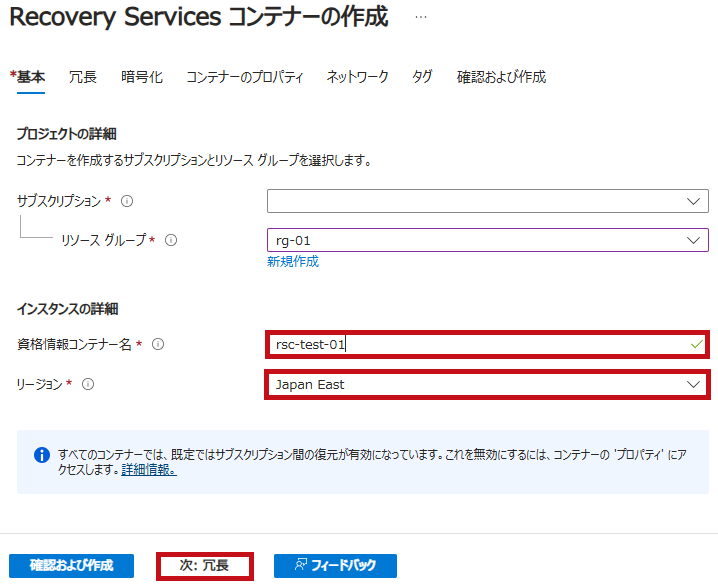Click info icon beside リージョン label
Viewport: 718px width, 587px height.
pyautogui.click(x=88, y=384)
